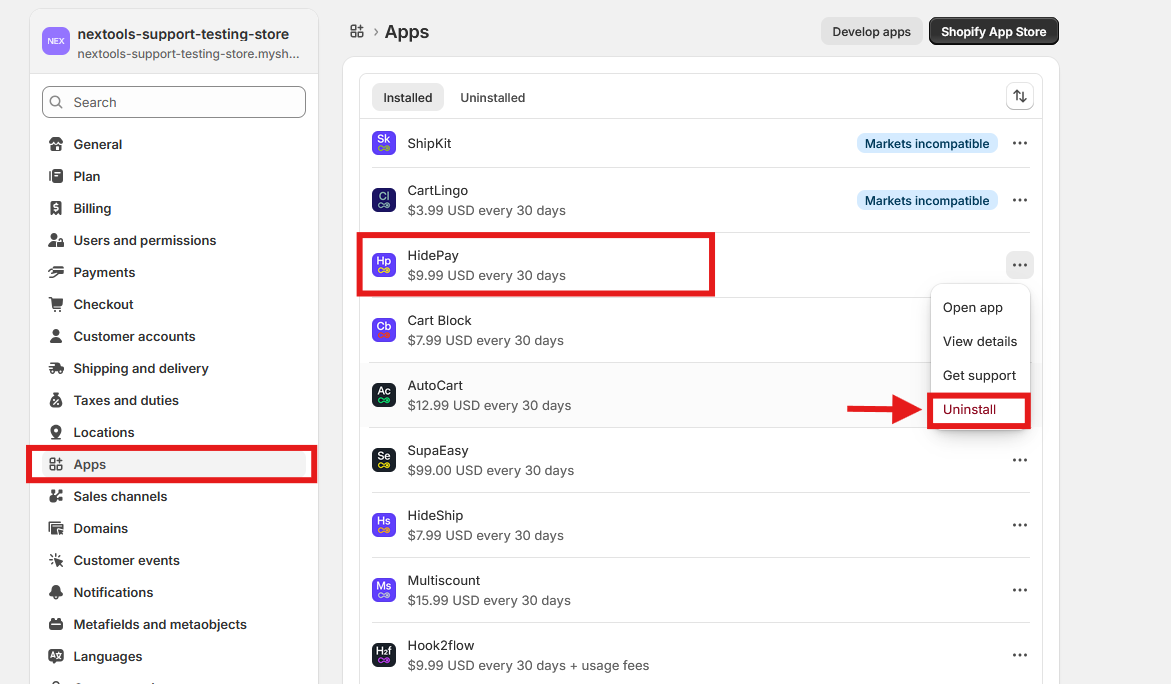Viewport: 1171px width, 684px height.
Task: Open the Shopify App Store button
Action: pyautogui.click(x=993, y=32)
